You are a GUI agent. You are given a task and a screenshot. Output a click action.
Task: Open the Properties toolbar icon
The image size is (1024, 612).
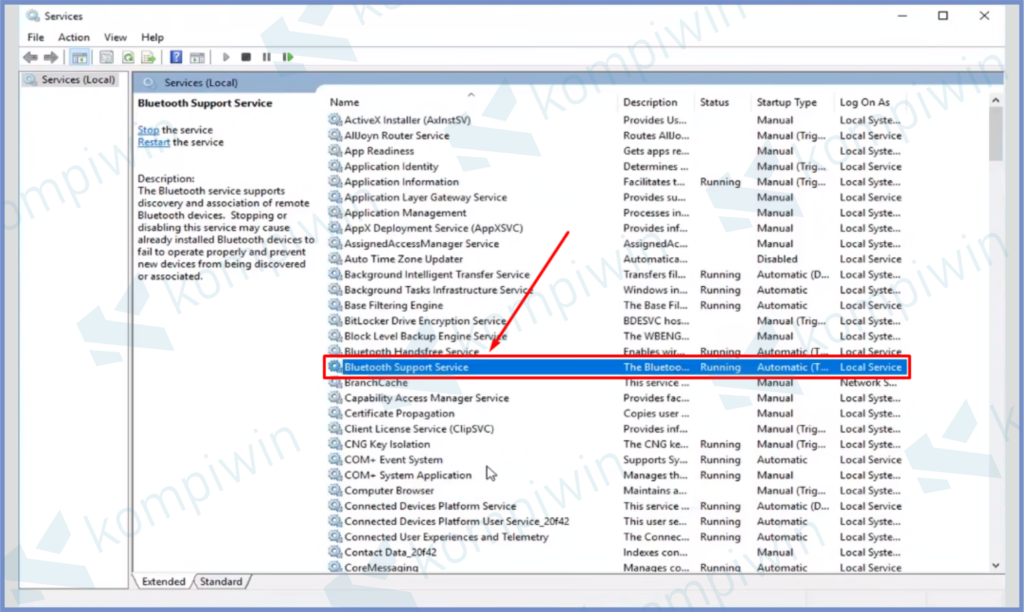(x=105, y=58)
